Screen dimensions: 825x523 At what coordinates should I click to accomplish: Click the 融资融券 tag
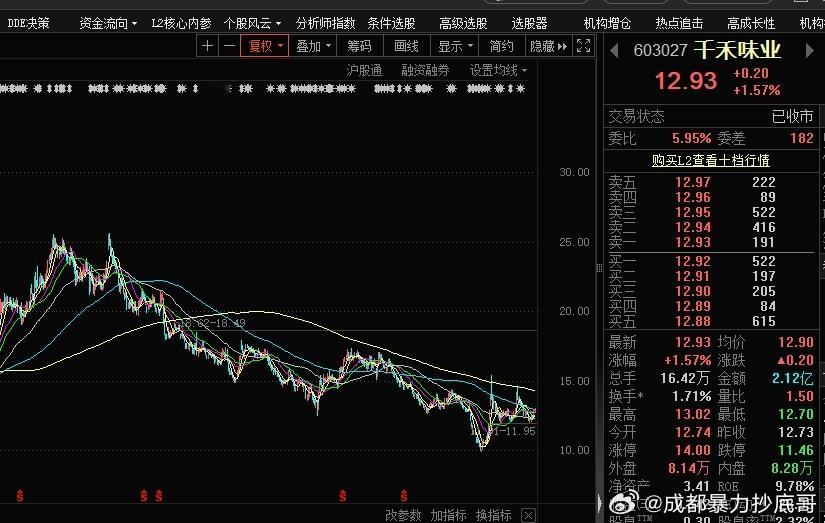point(425,70)
